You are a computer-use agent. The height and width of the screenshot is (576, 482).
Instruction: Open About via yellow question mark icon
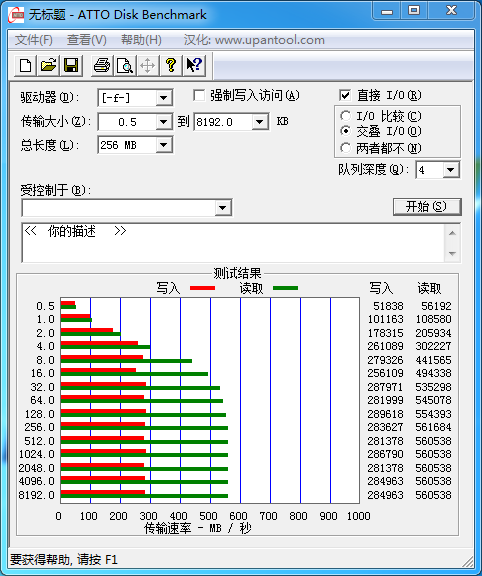point(171,66)
